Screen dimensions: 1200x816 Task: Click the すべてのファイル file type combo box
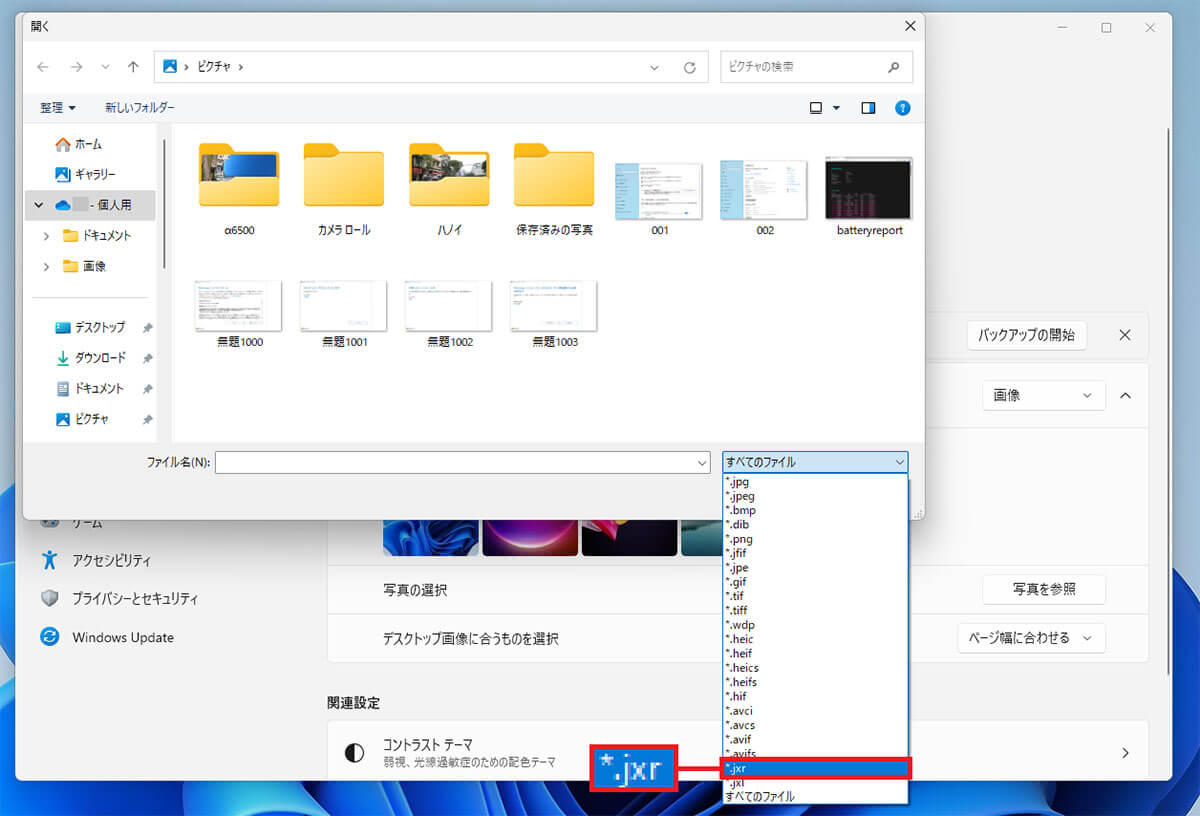point(815,462)
